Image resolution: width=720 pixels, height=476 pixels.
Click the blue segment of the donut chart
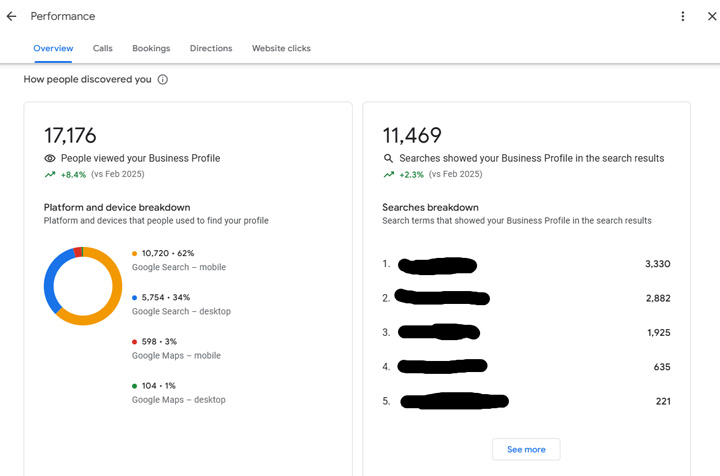point(50,278)
